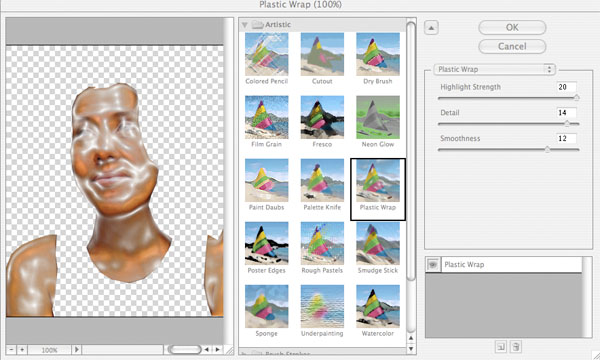Screen dimensions: 600x360
Task: Click the Smoothness slider
Action: coord(509,150)
